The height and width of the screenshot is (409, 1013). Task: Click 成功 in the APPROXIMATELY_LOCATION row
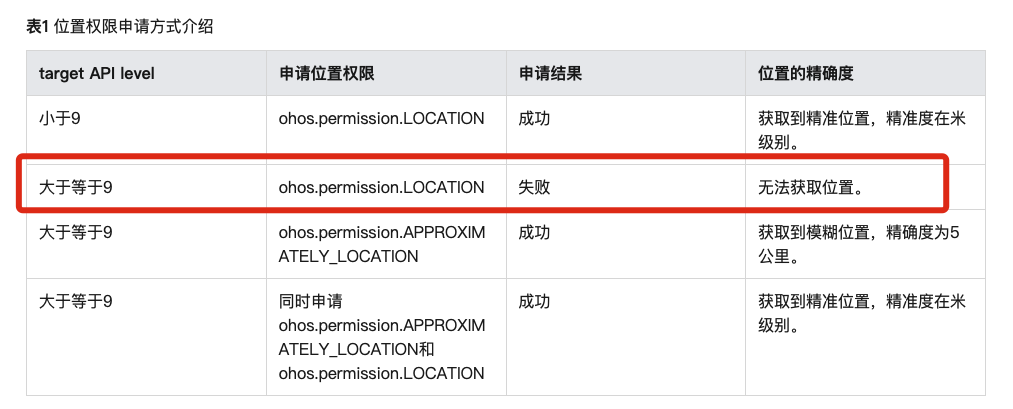pyautogui.click(x=534, y=232)
